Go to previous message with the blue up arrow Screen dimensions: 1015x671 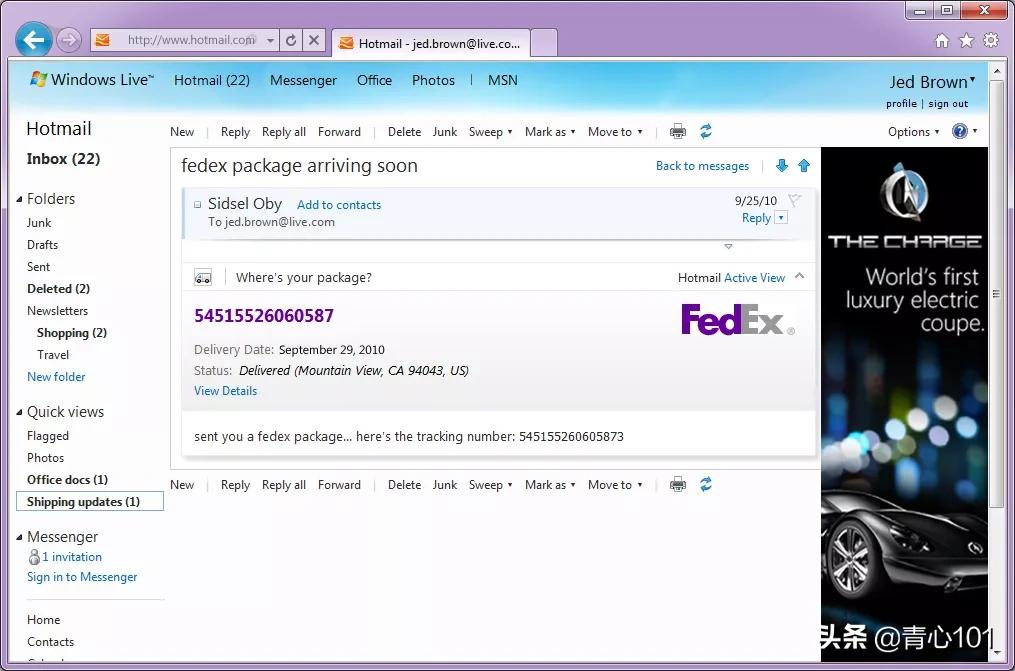point(804,166)
